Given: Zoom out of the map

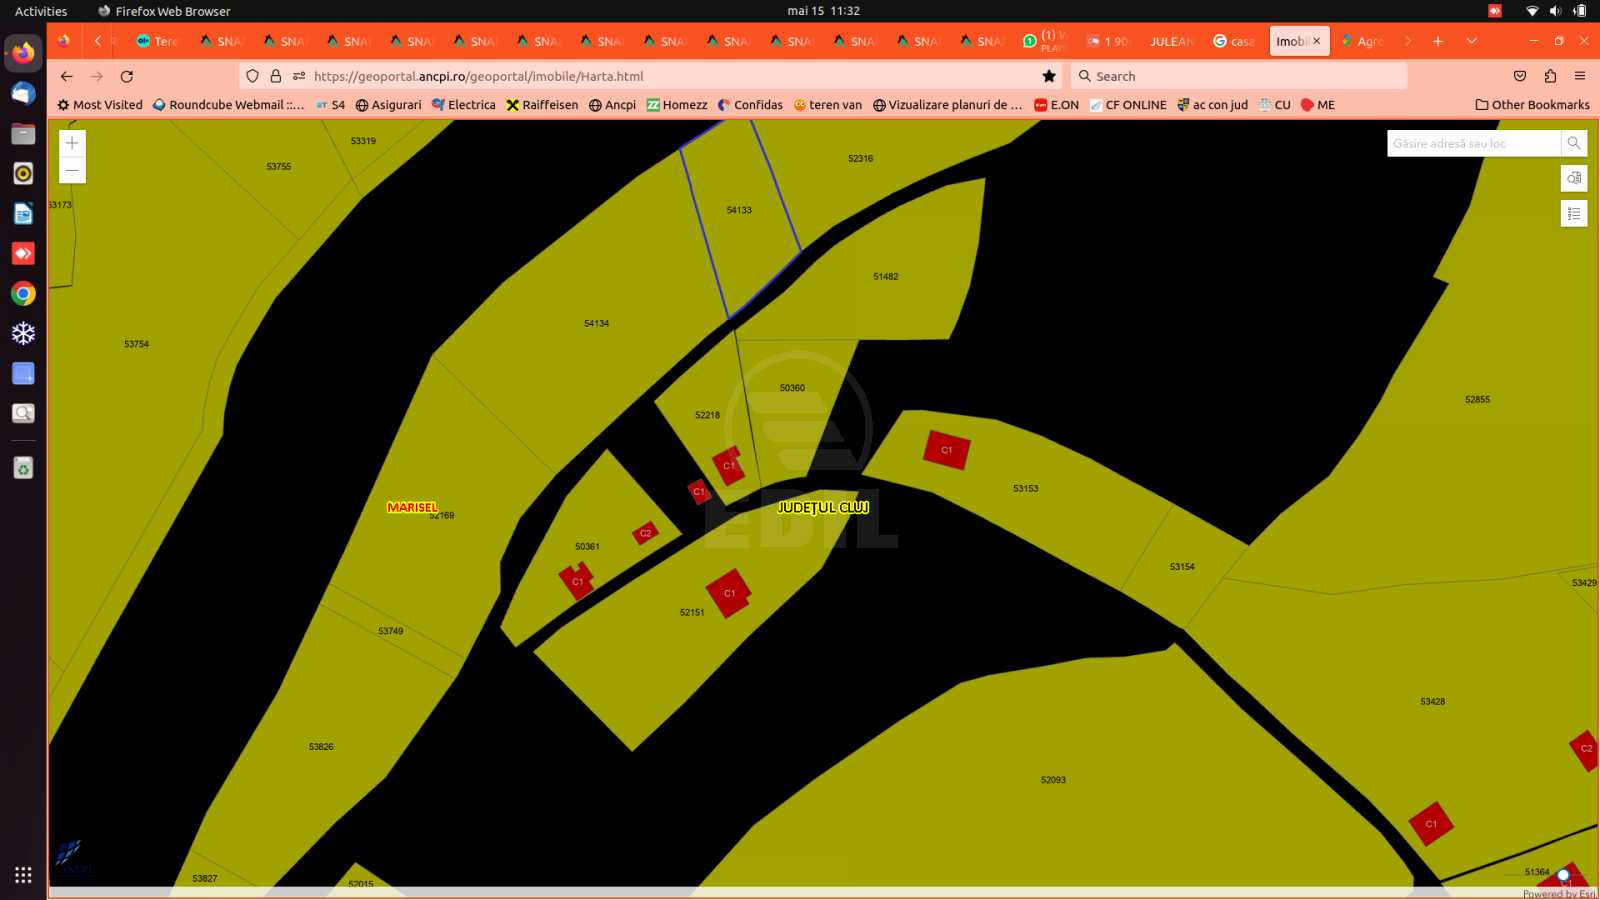Looking at the screenshot, I should tap(72, 171).
